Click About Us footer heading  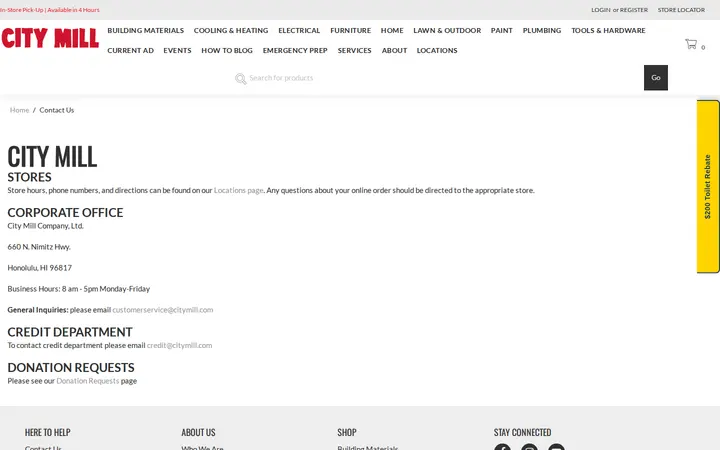point(198,433)
